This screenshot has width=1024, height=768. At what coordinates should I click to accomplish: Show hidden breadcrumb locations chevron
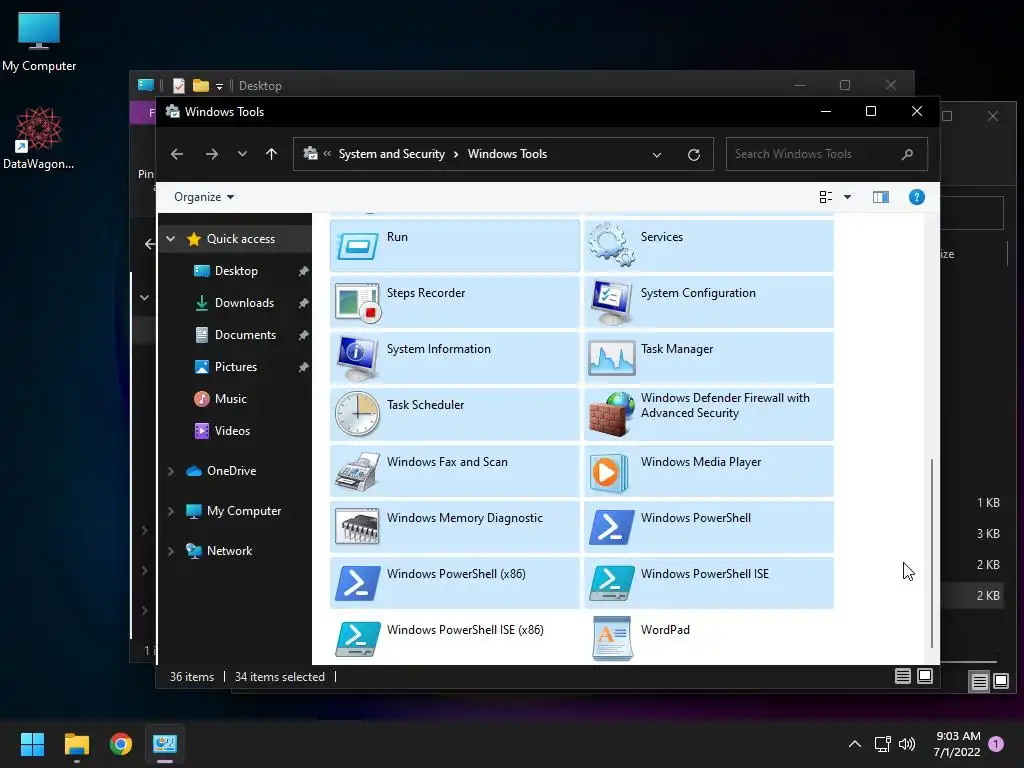pos(327,154)
